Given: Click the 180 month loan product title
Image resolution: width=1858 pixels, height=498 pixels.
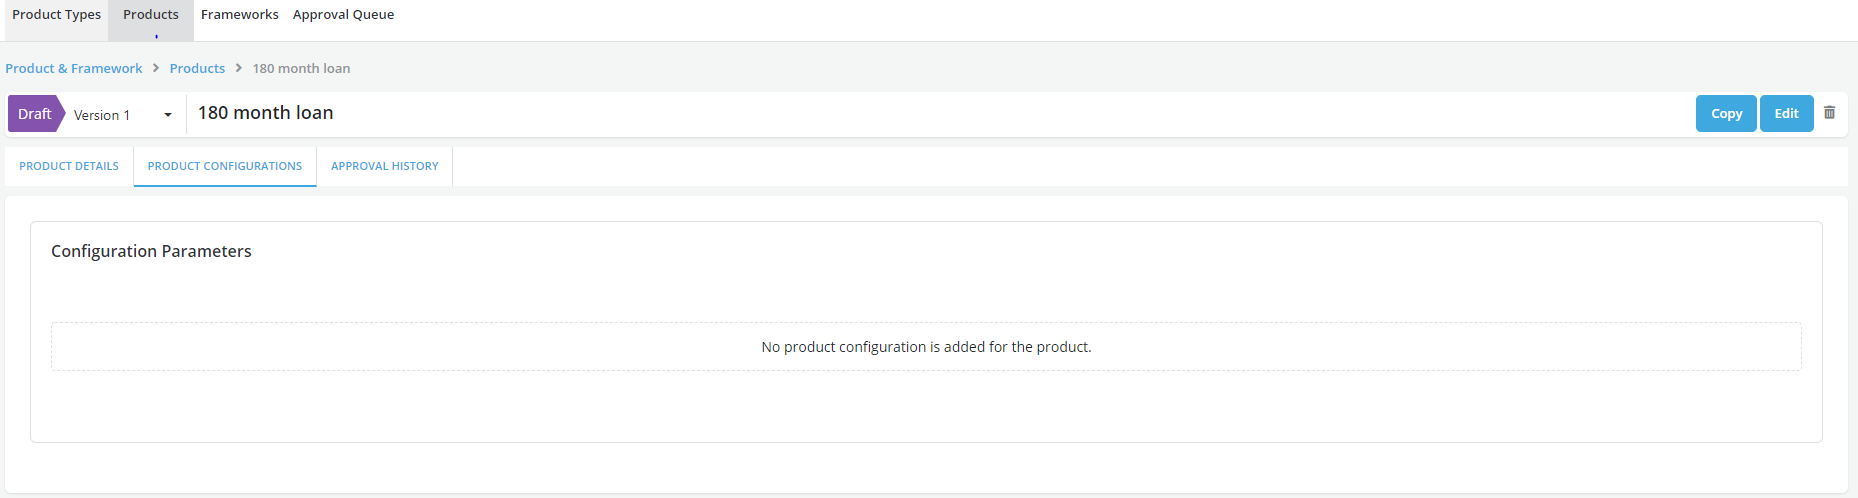Looking at the screenshot, I should click(266, 113).
